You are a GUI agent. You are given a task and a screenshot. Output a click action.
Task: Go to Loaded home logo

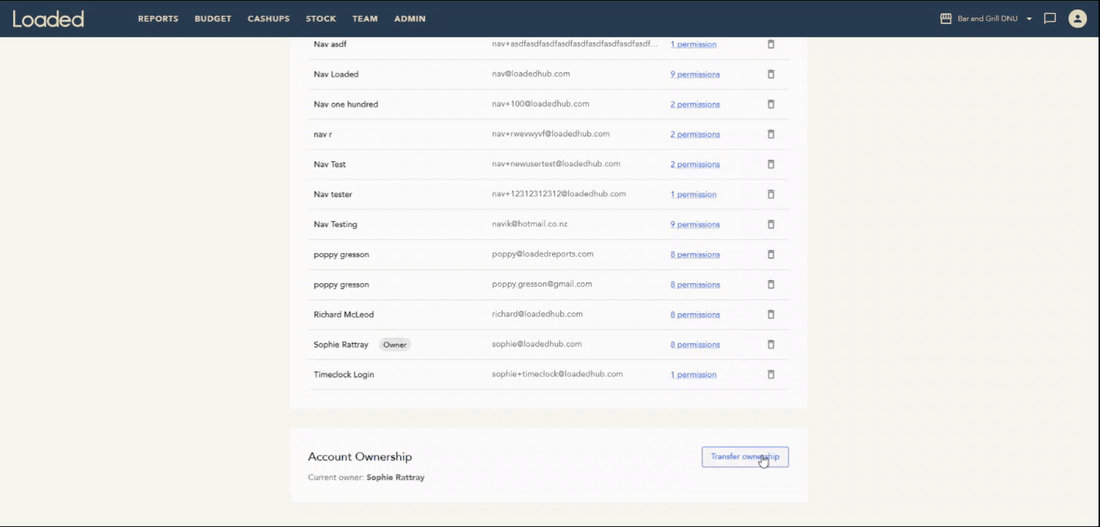tap(48, 19)
